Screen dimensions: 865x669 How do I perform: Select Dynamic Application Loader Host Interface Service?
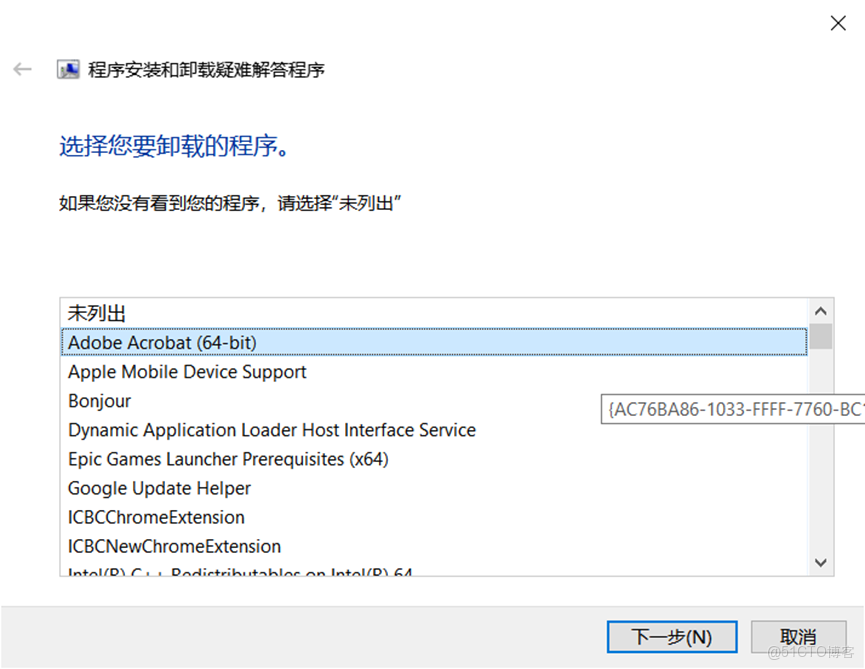271,430
